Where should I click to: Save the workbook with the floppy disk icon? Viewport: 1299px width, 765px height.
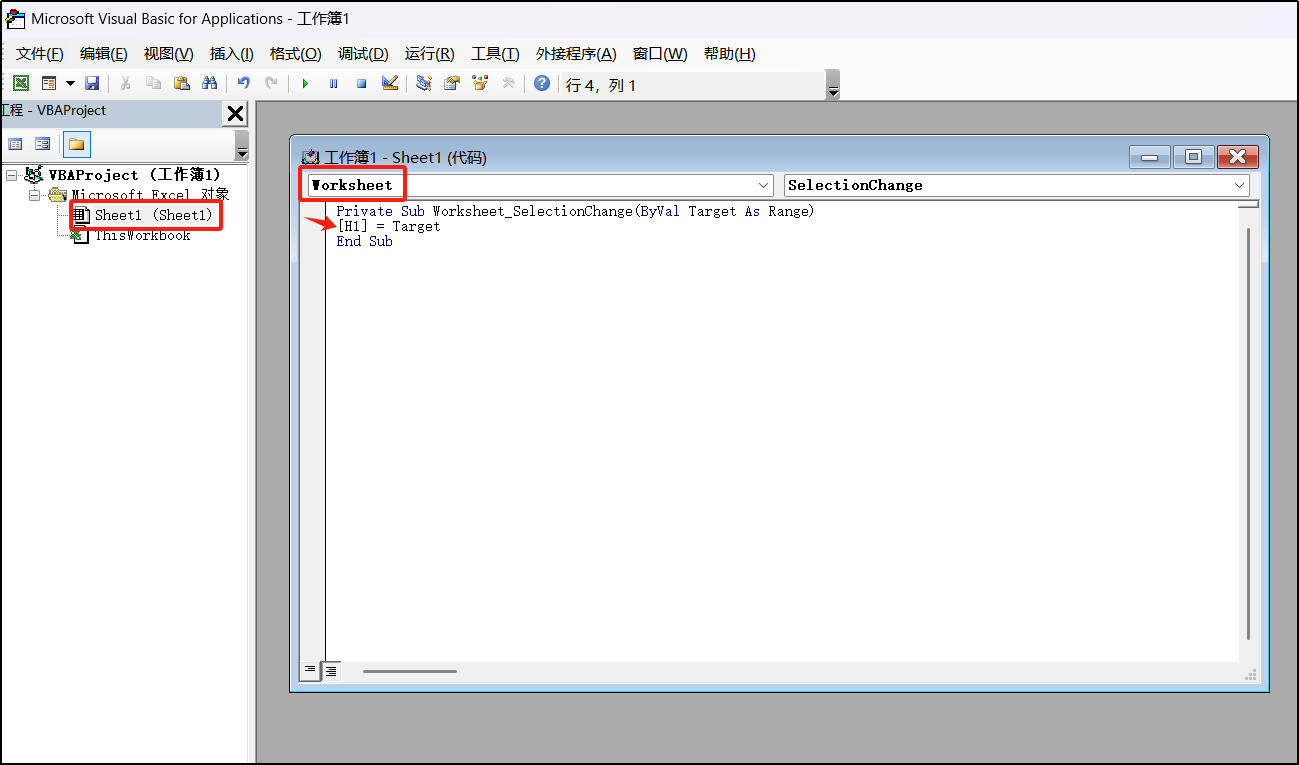pyautogui.click(x=92, y=84)
